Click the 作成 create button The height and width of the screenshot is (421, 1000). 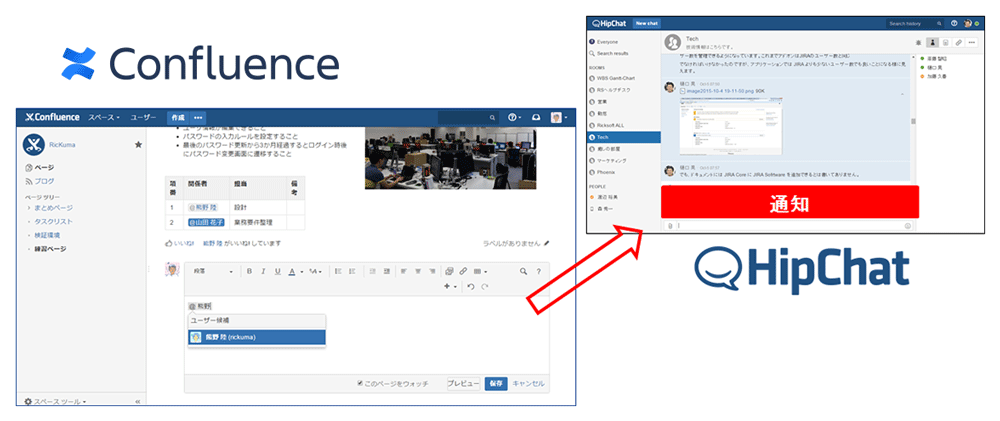click(177, 117)
